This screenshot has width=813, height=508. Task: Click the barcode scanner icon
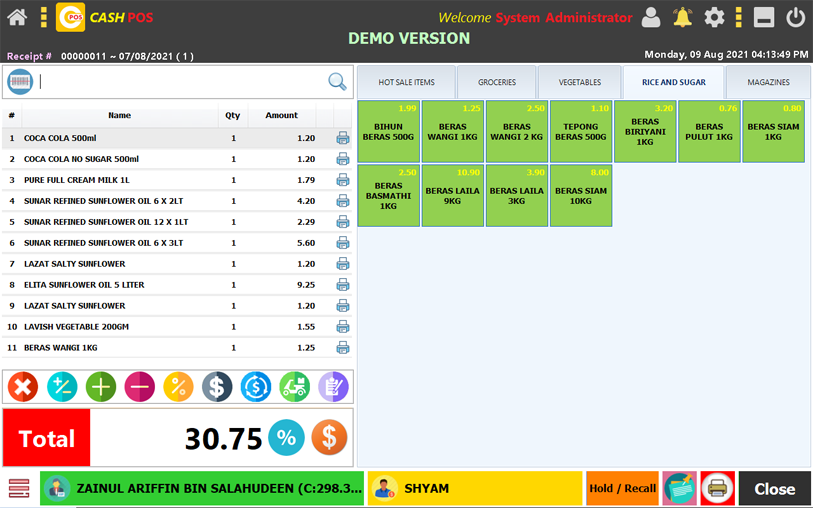click(20, 82)
